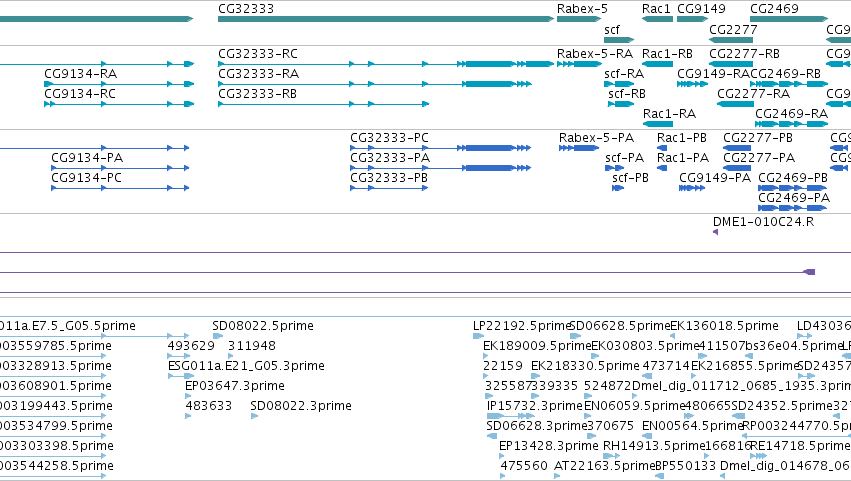The height and width of the screenshot is (481, 851).
Task: Click protein CG32333-PC label
Action: coord(390,138)
